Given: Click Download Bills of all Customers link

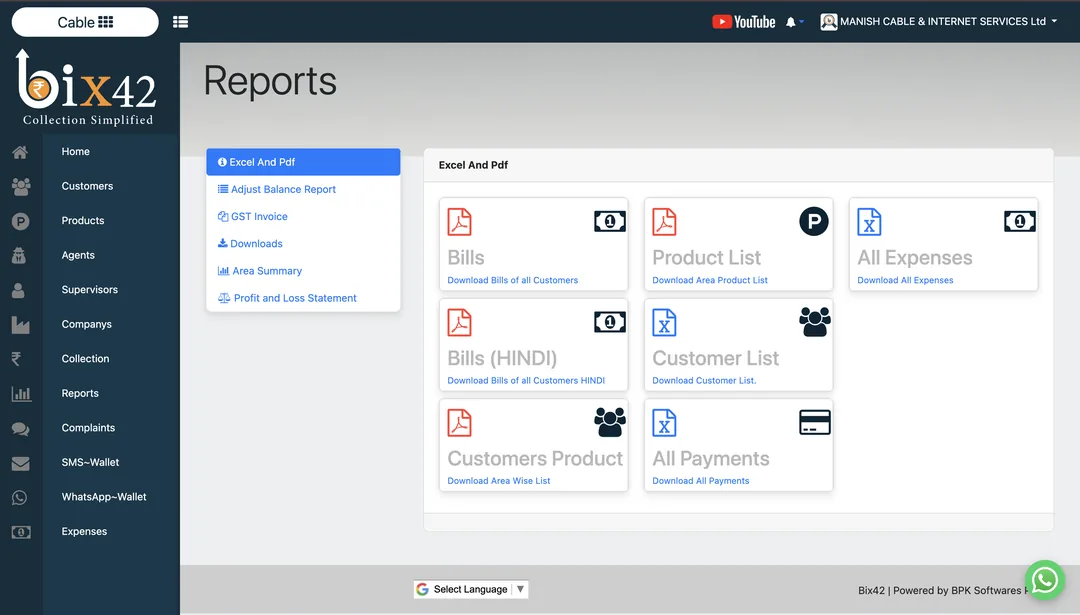Looking at the screenshot, I should click(x=512, y=280).
